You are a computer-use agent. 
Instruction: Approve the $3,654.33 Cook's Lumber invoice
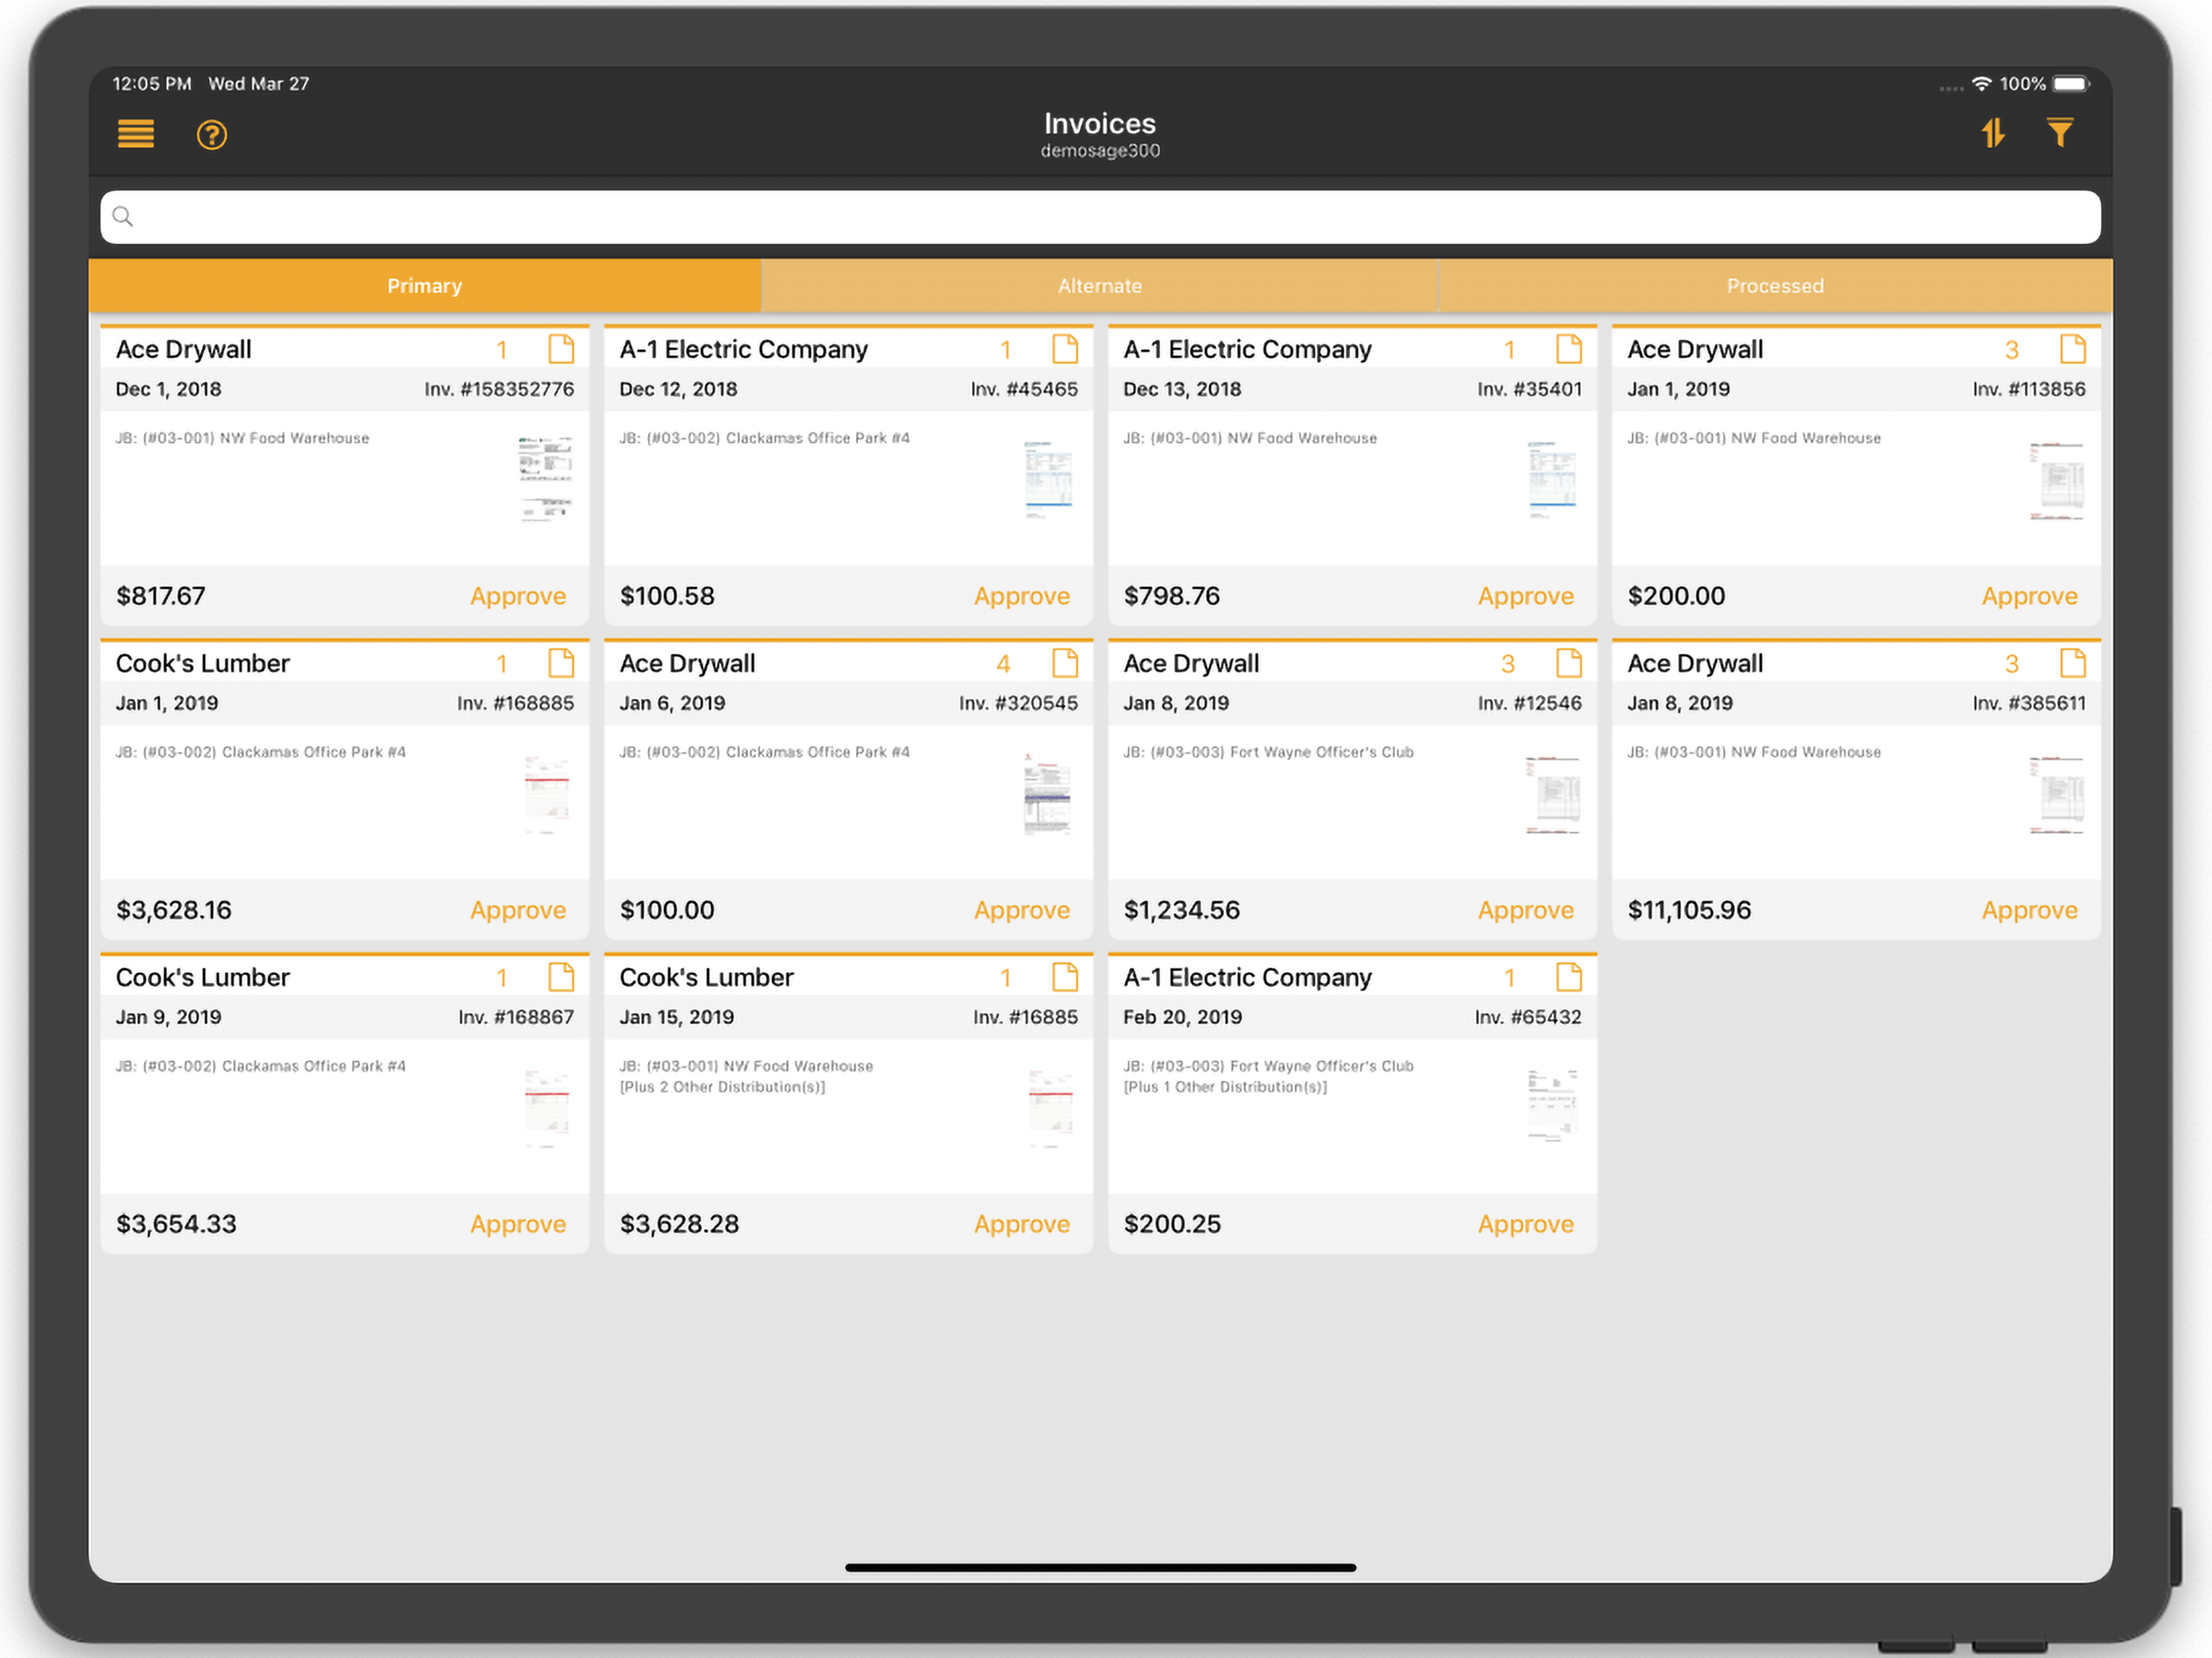coord(518,1224)
